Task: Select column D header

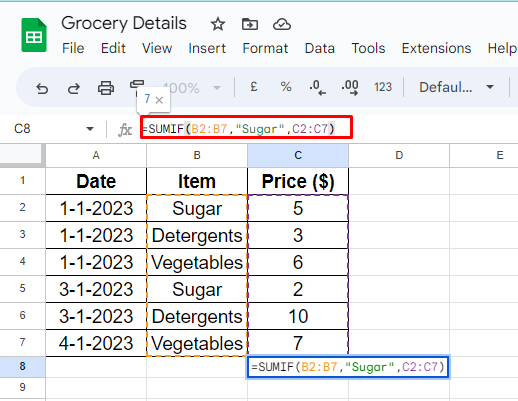Action: tap(399, 155)
